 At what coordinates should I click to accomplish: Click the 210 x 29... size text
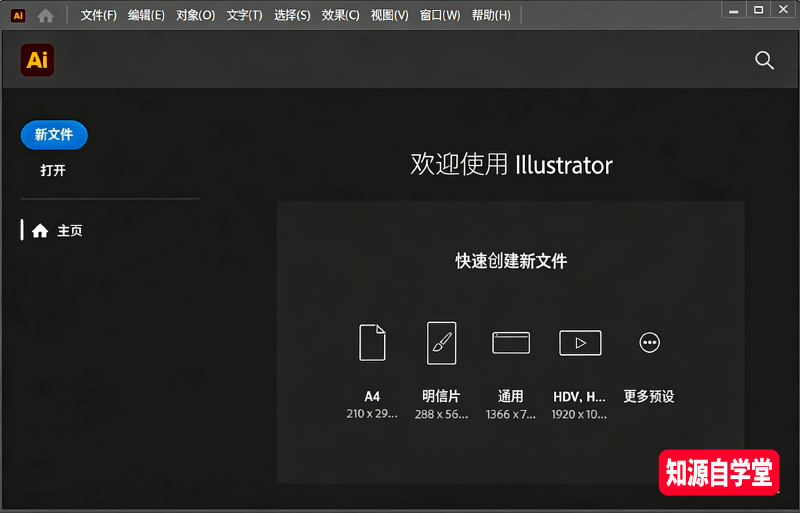click(x=372, y=414)
